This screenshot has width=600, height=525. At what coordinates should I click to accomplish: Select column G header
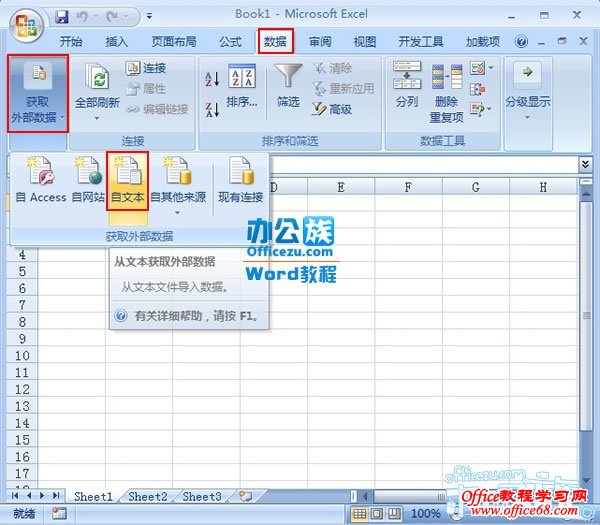pyautogui.click(x=476, y=187)
